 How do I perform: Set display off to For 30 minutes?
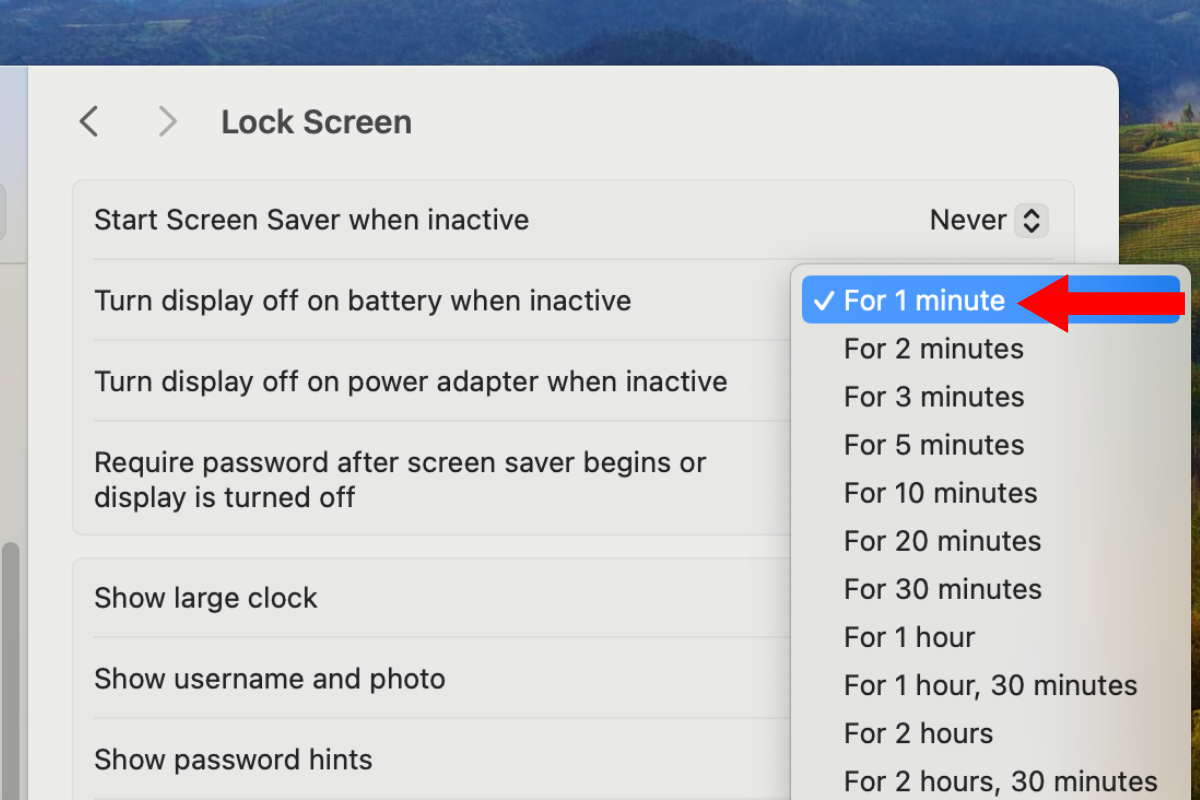coord(942,589)
